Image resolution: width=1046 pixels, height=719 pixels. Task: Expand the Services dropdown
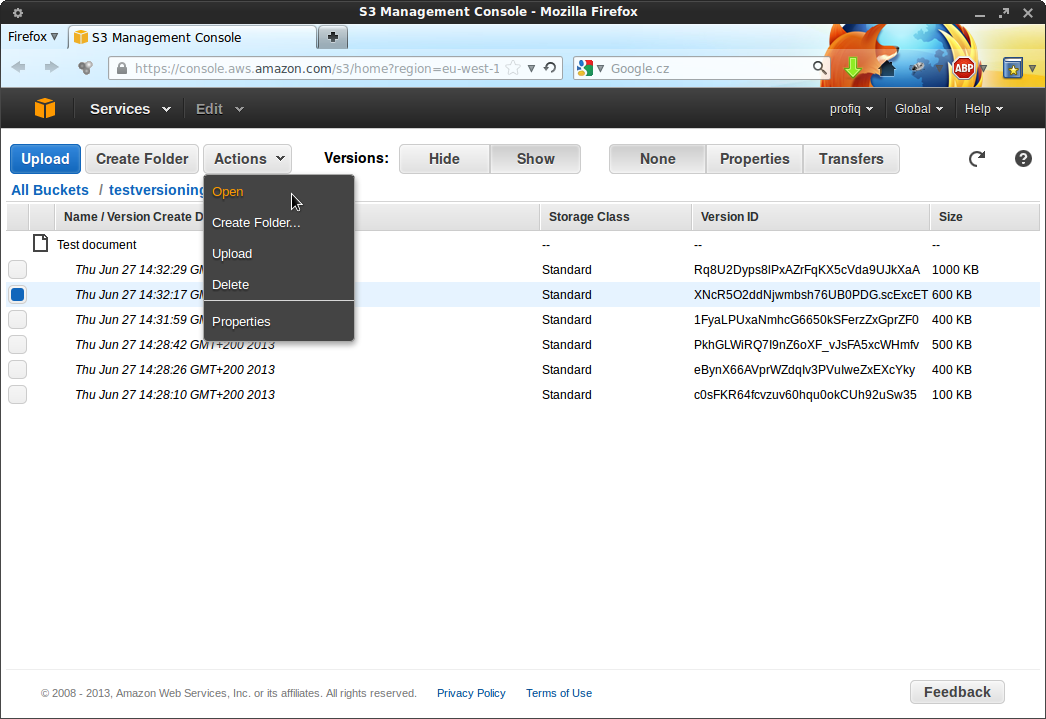[x=130, y=109]
